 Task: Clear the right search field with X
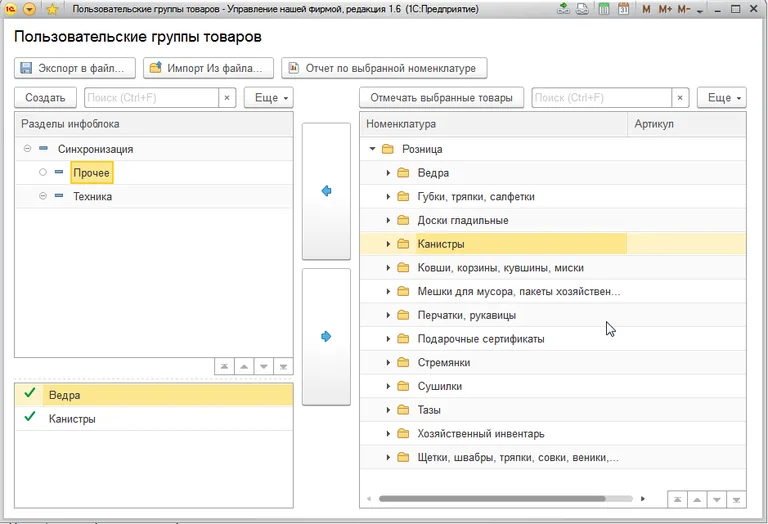681,98
